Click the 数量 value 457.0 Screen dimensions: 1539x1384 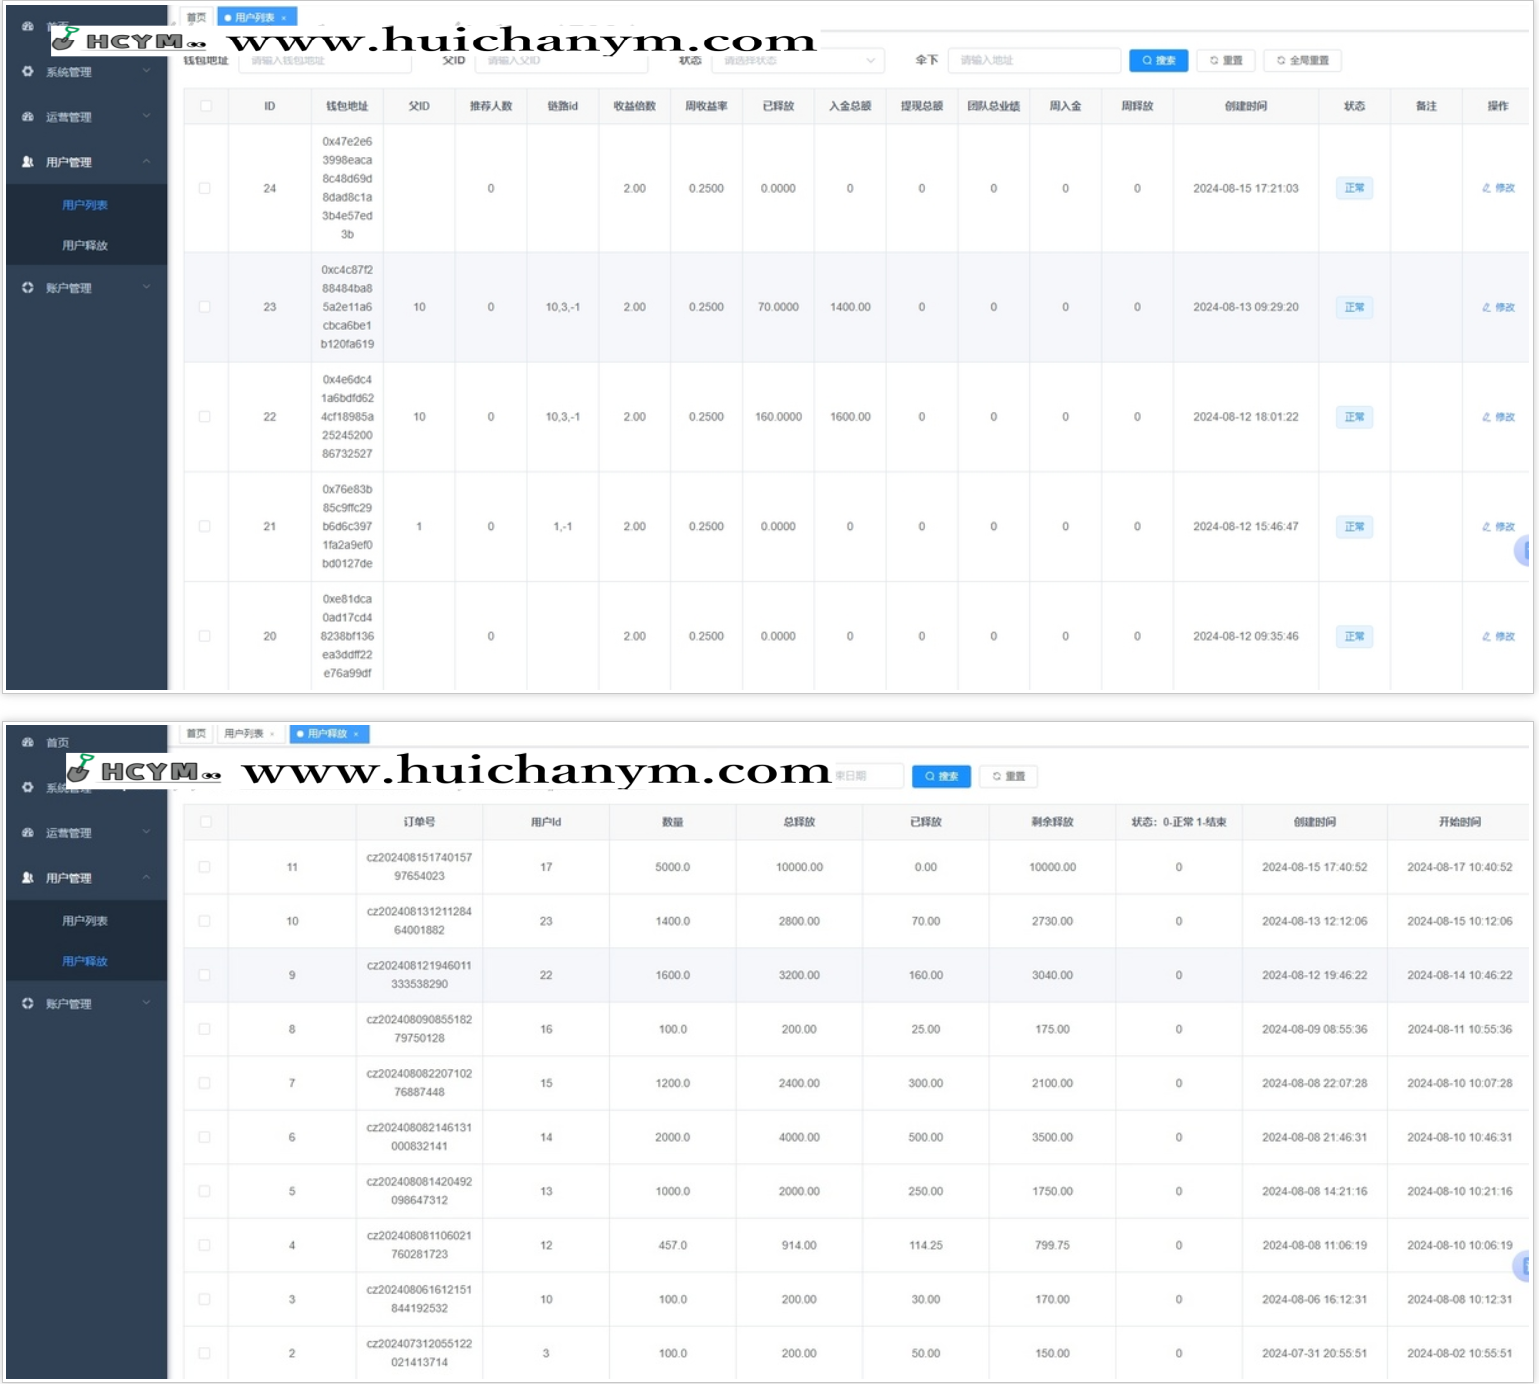[x=672, y=1245]
